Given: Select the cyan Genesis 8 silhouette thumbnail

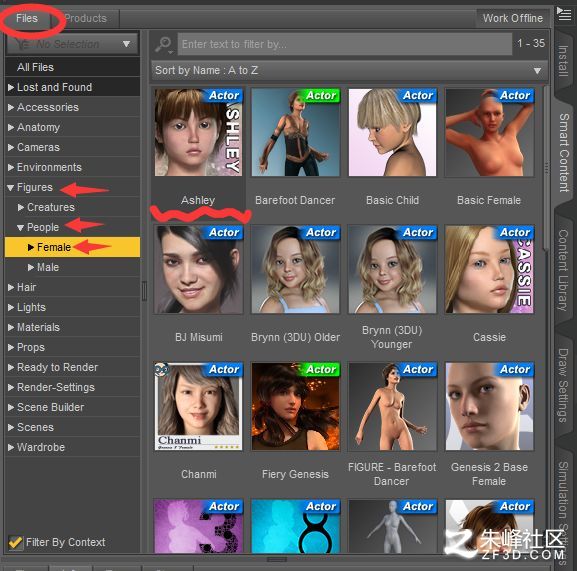Looking at the screenshot, I should pyautogui.click(x=295, y=526).
